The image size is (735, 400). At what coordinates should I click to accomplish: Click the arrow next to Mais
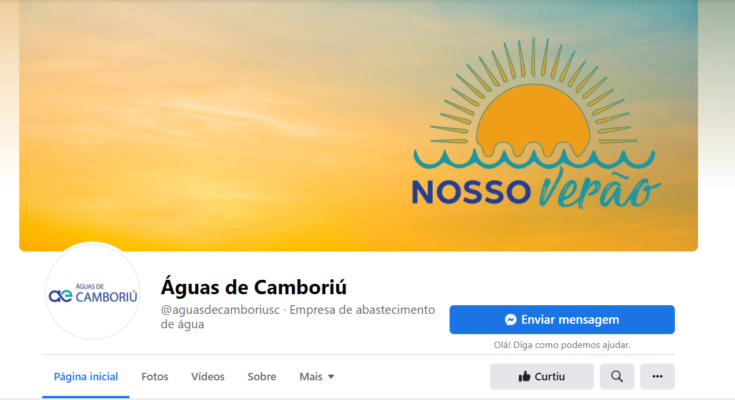click(x=331, y=377)
